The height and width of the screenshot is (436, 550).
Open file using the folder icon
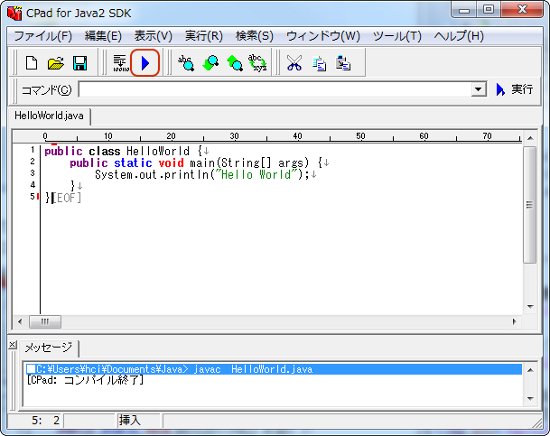[56, 63]
